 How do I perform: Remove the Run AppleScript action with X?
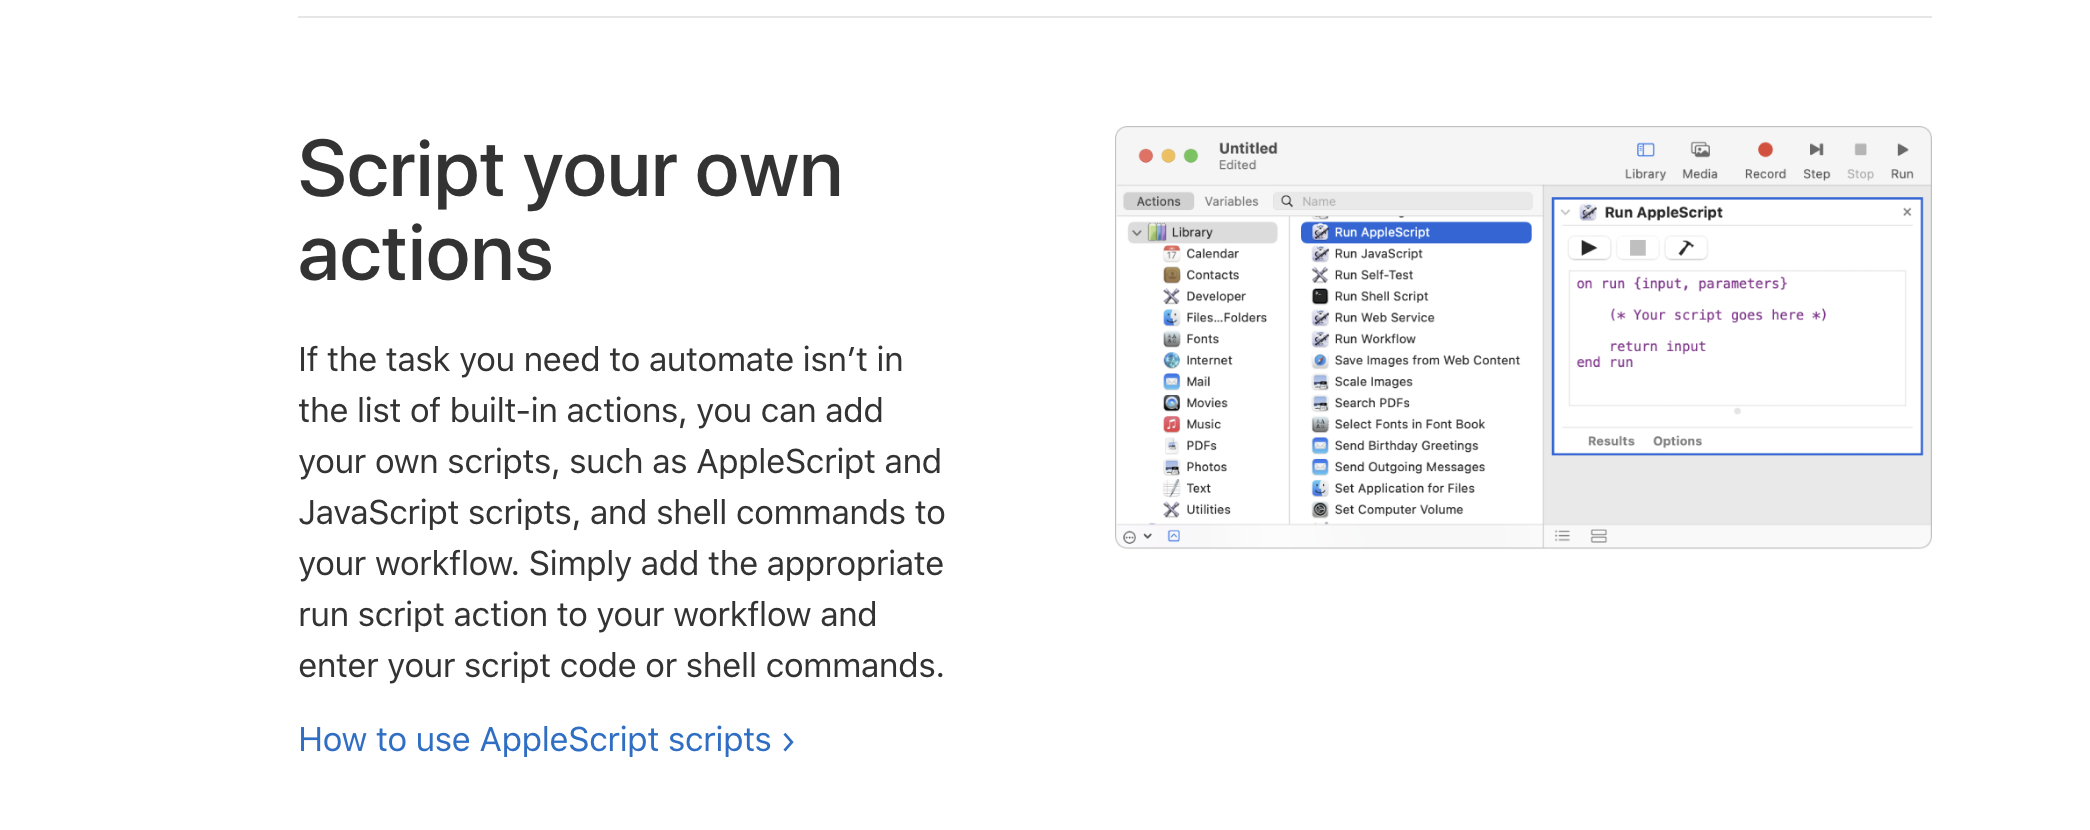click(1907, 212)
